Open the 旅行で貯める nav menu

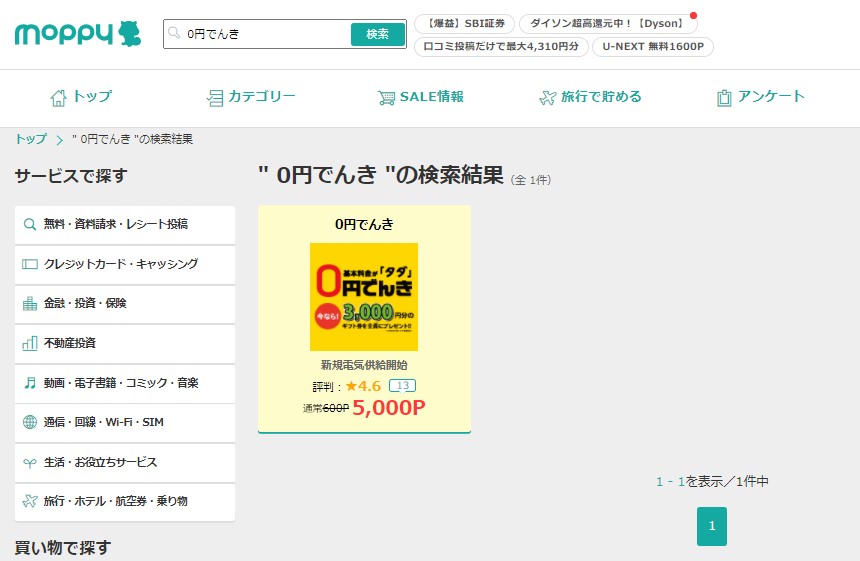(x=590, y=97)
